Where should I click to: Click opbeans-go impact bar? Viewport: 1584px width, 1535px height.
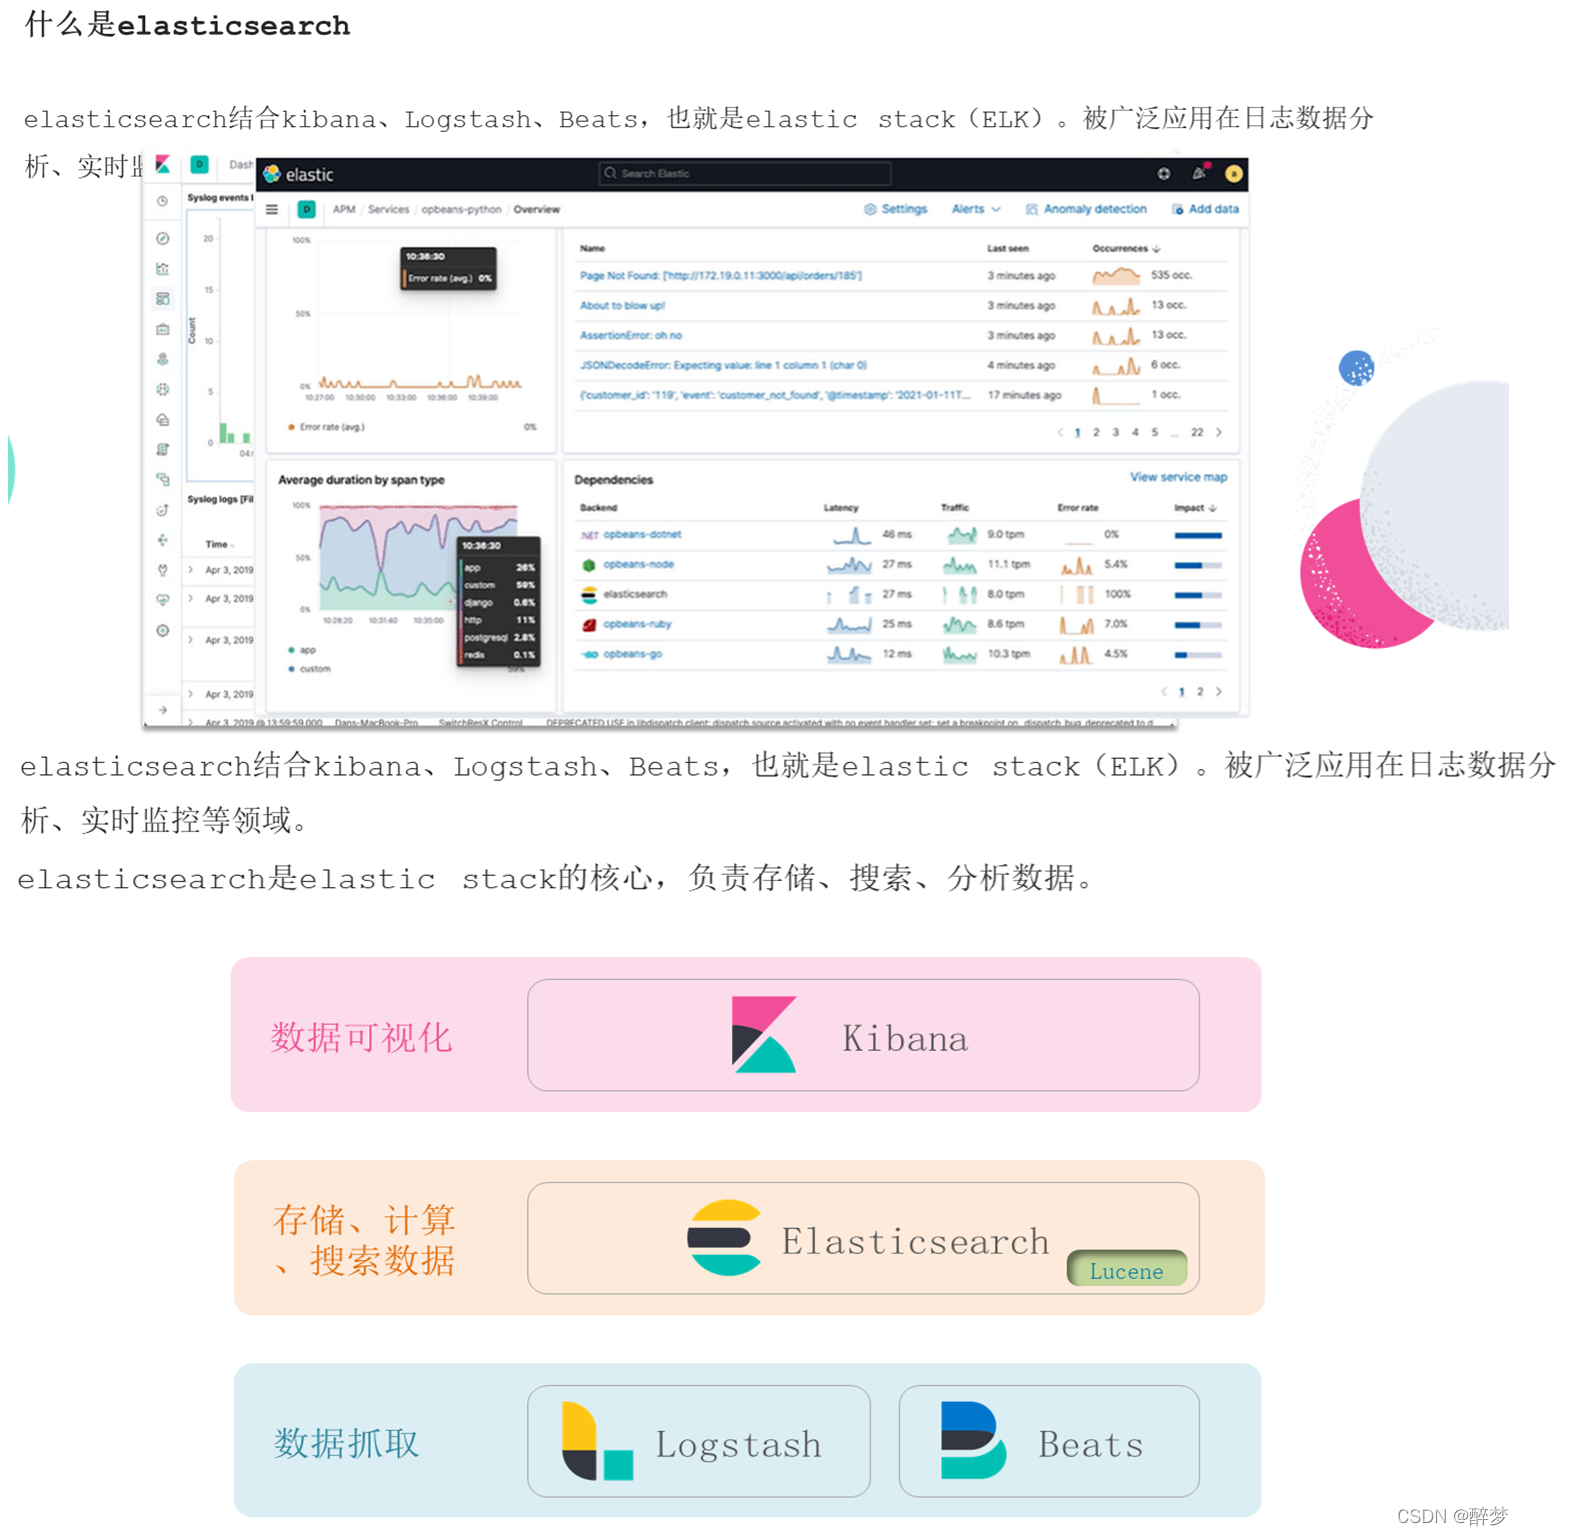pos(1198,656)
